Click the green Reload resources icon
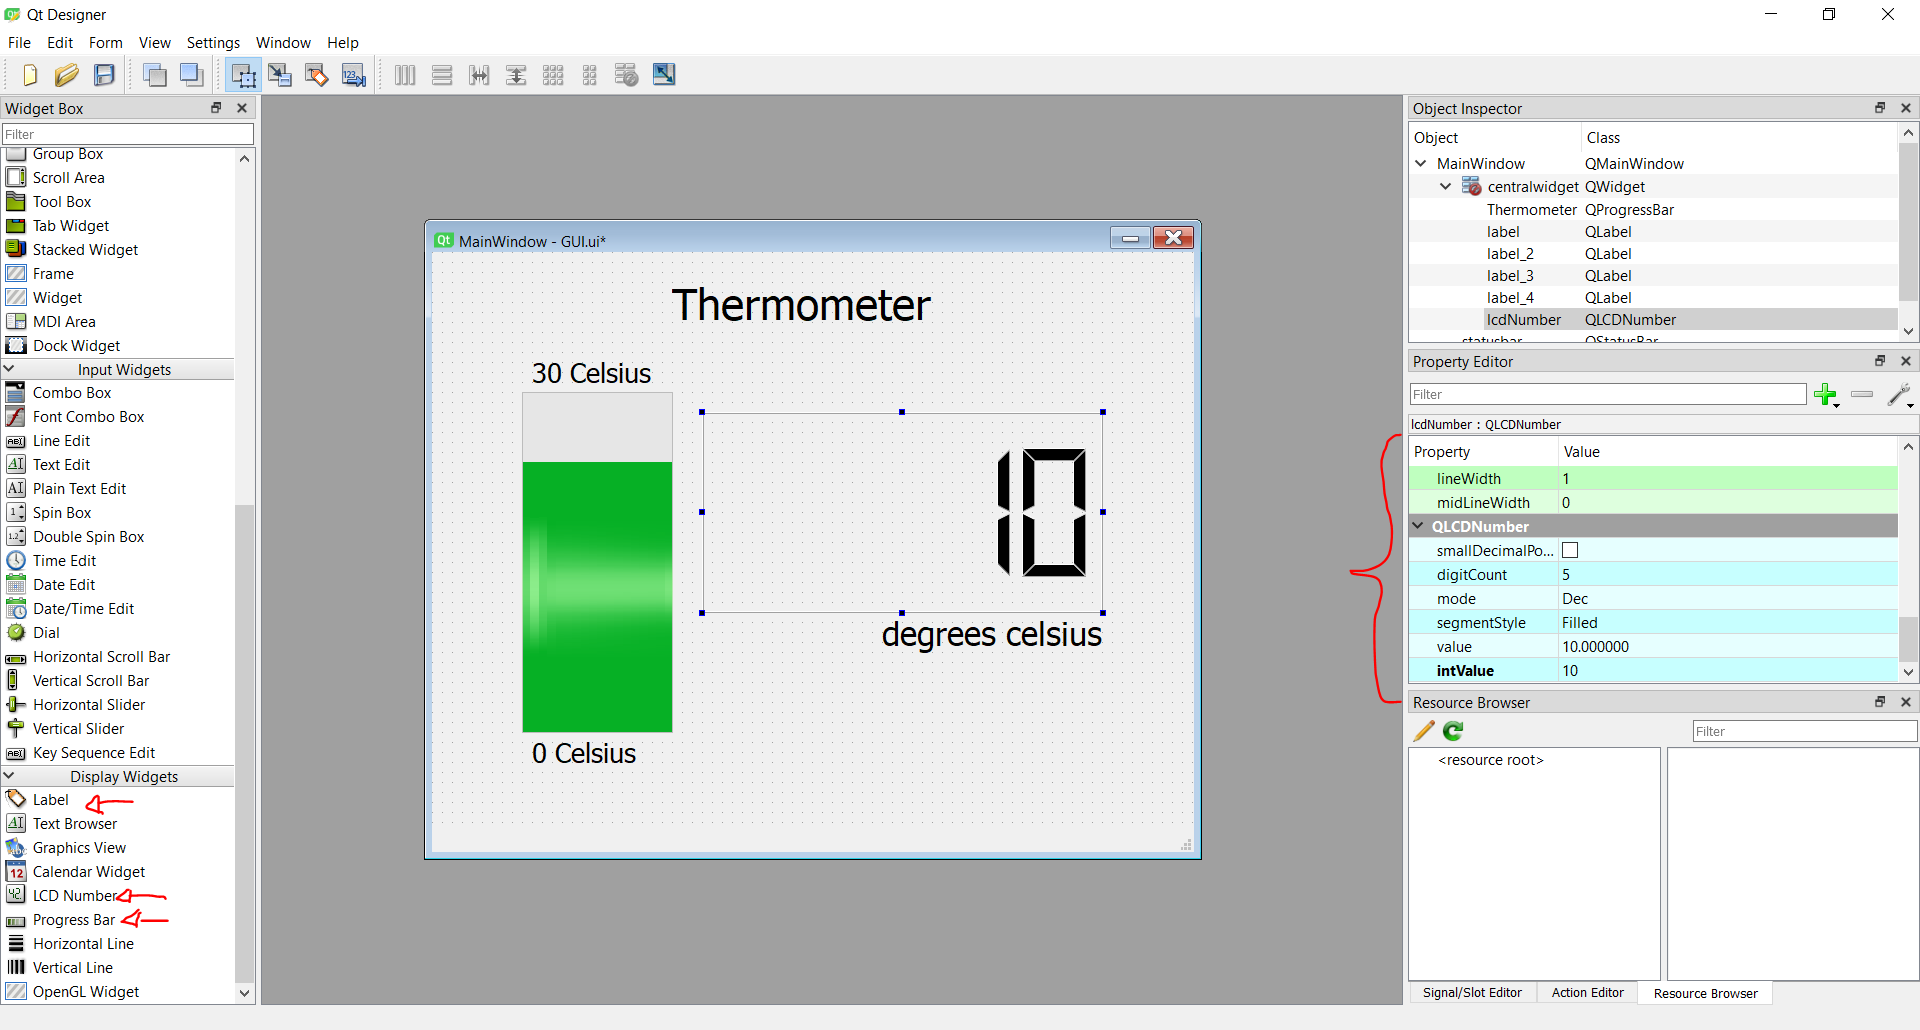 (x=1453, y=731)
